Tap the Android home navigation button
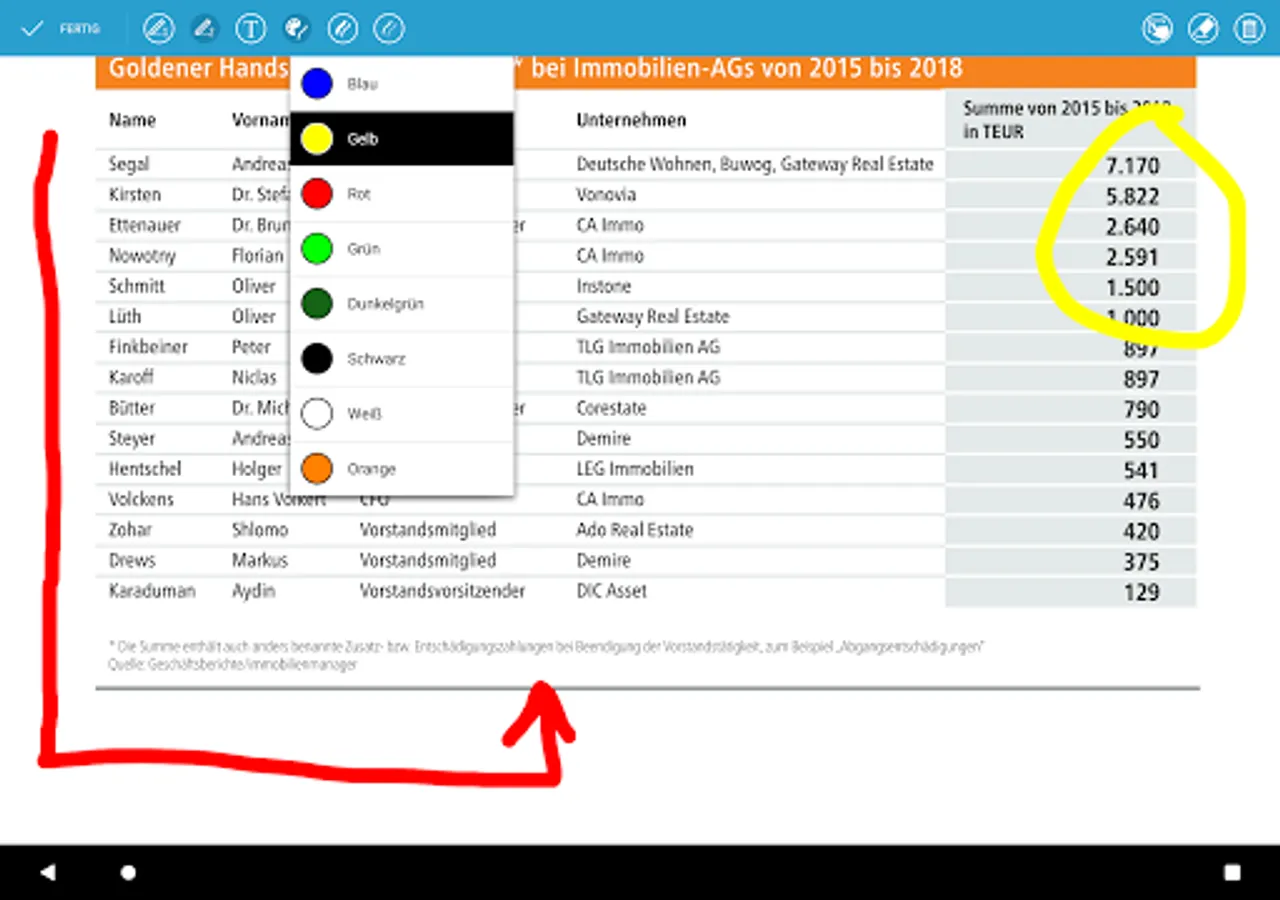 point(128,872)
